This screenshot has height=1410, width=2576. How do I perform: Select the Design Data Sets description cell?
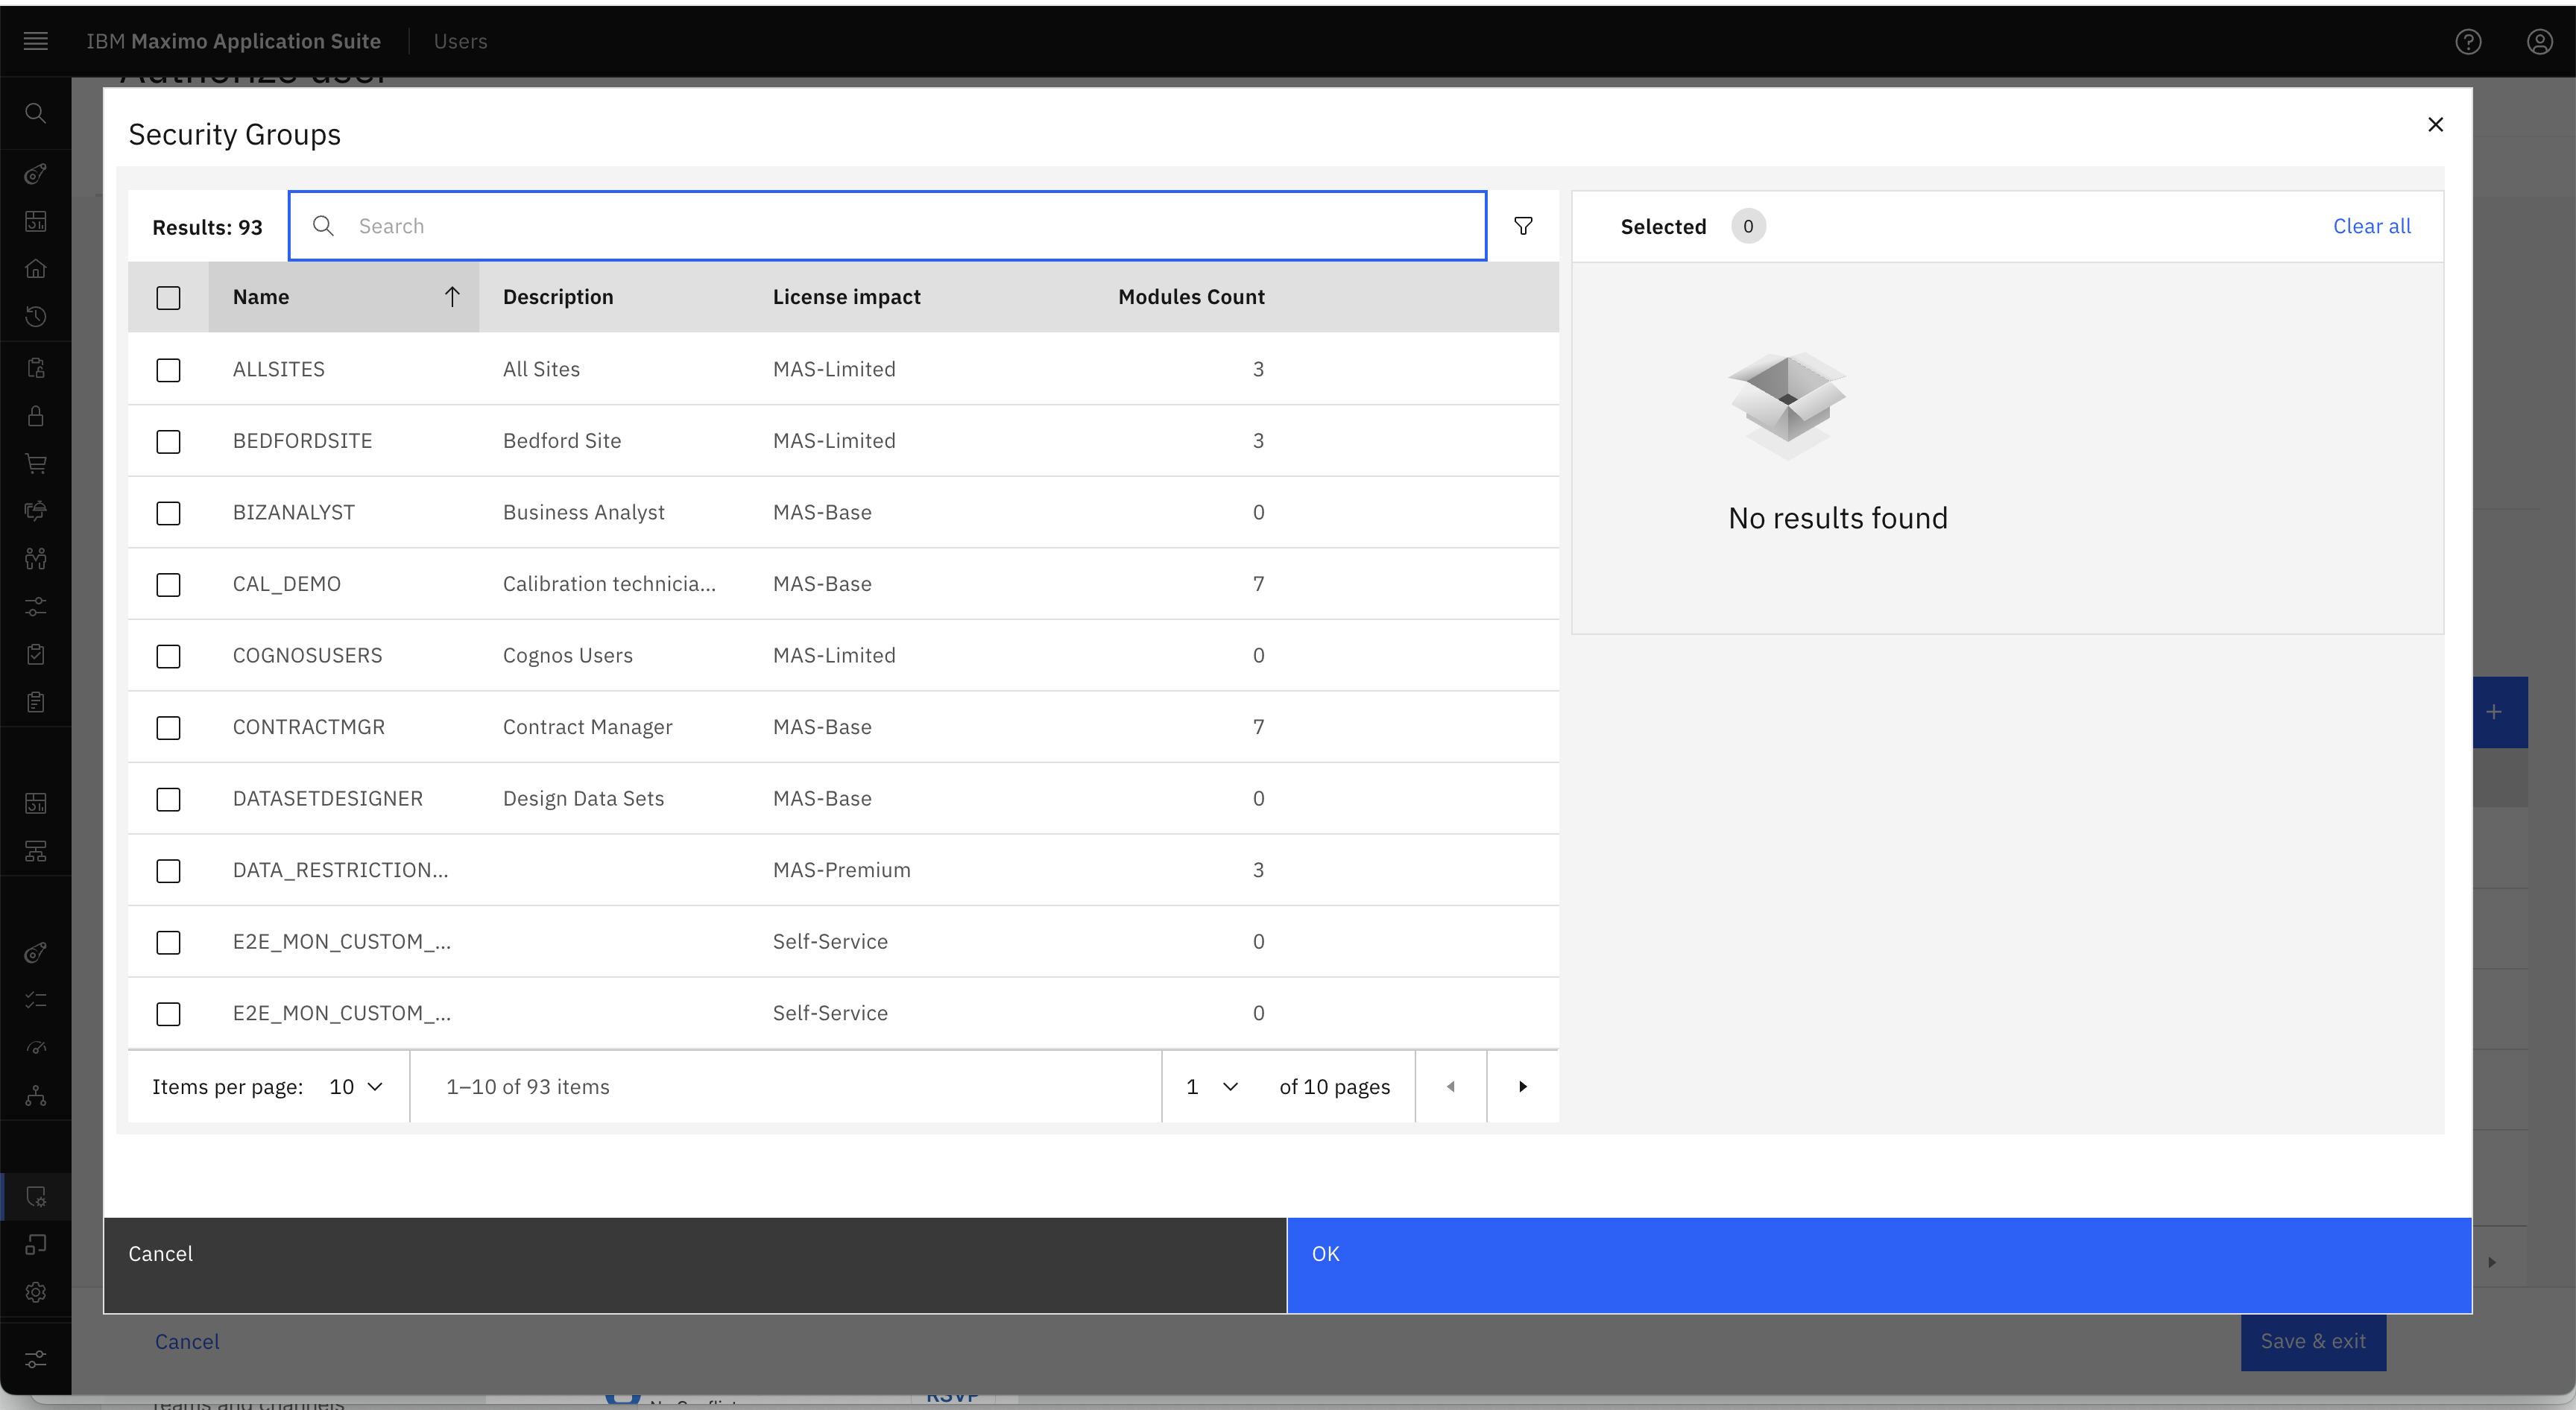pos(584,798)
